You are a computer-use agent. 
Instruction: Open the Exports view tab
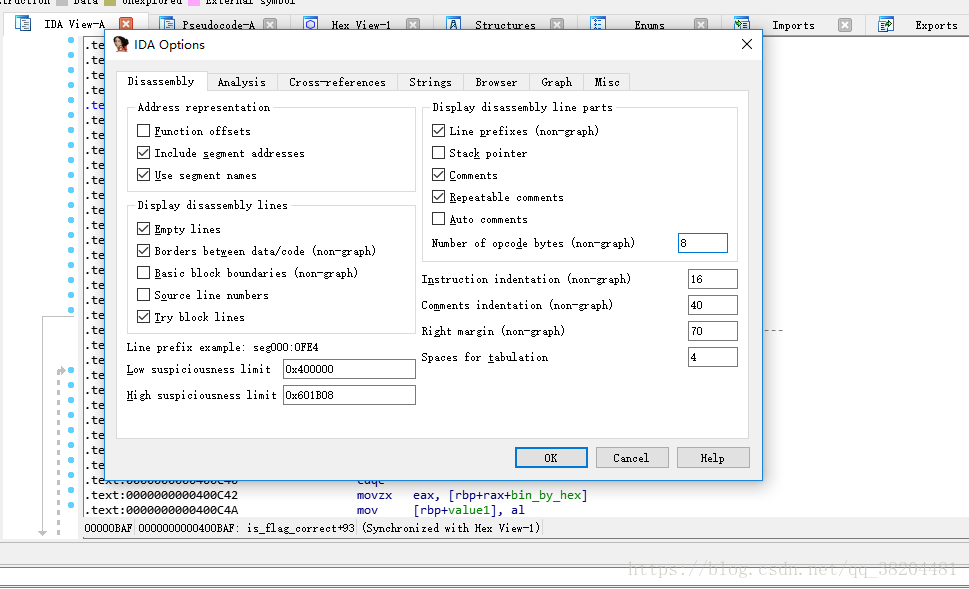click(936, 25)
